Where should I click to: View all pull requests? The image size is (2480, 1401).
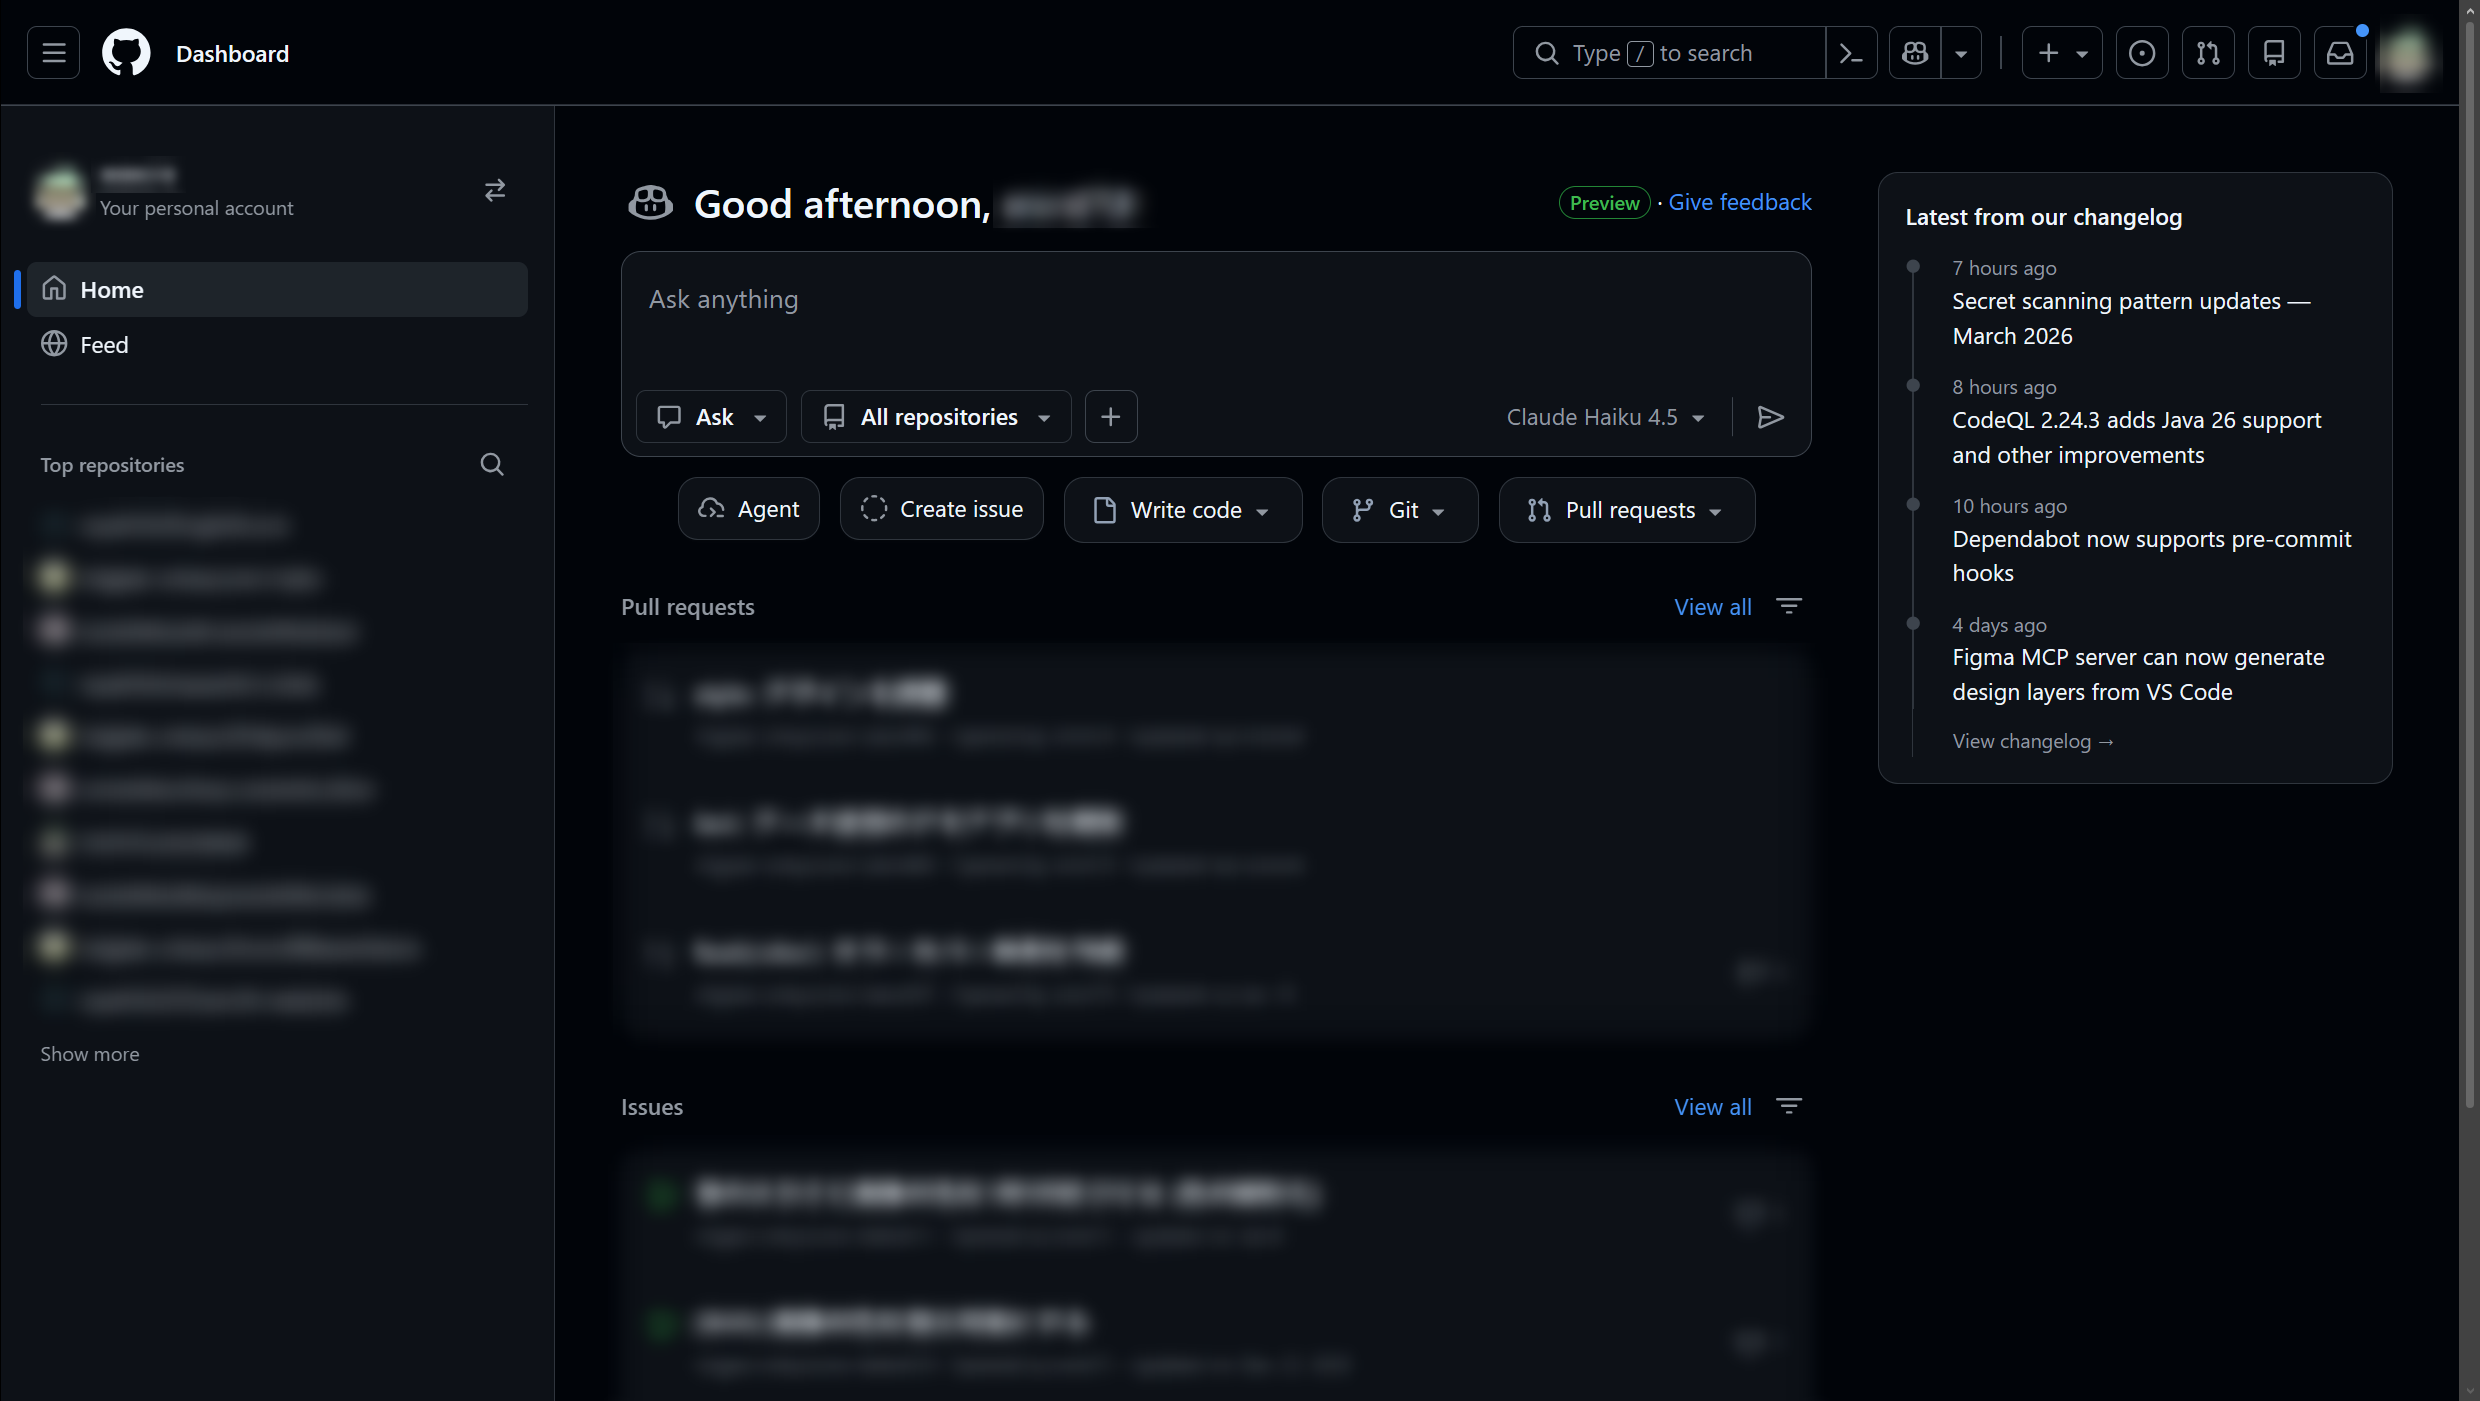click(x=1712, y=606)
